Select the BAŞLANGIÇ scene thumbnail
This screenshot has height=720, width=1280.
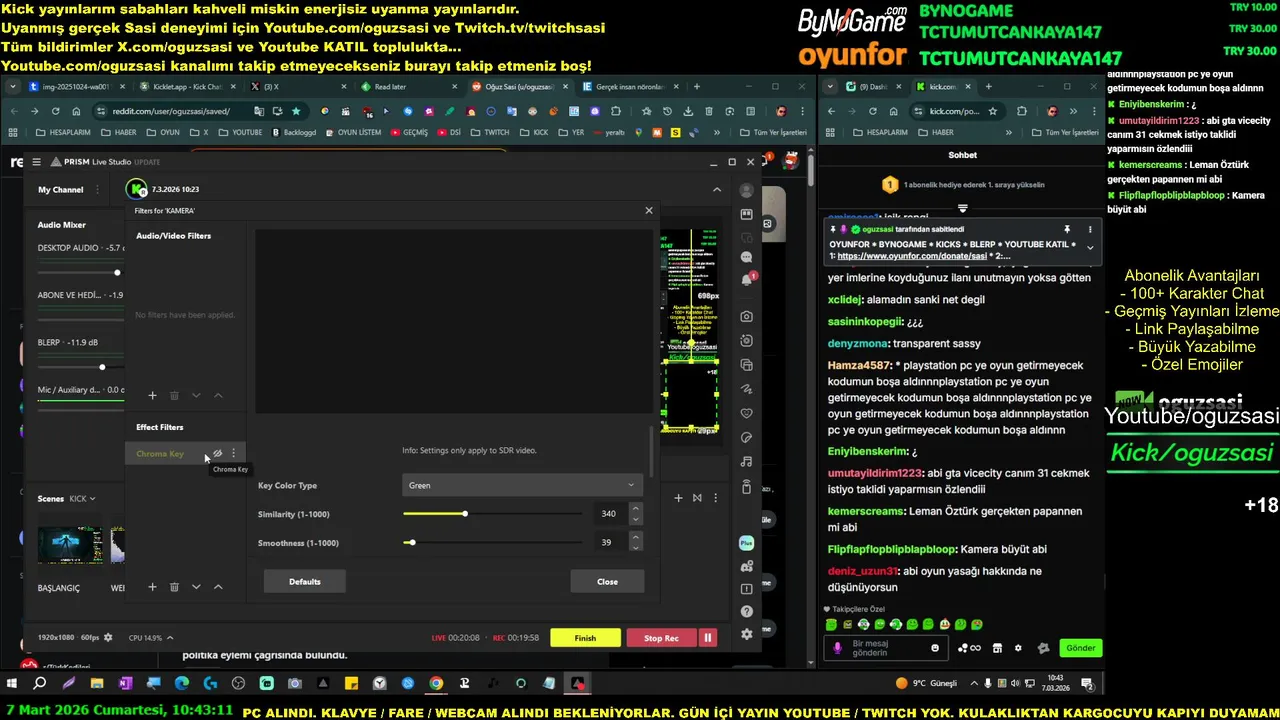[70, 545]
